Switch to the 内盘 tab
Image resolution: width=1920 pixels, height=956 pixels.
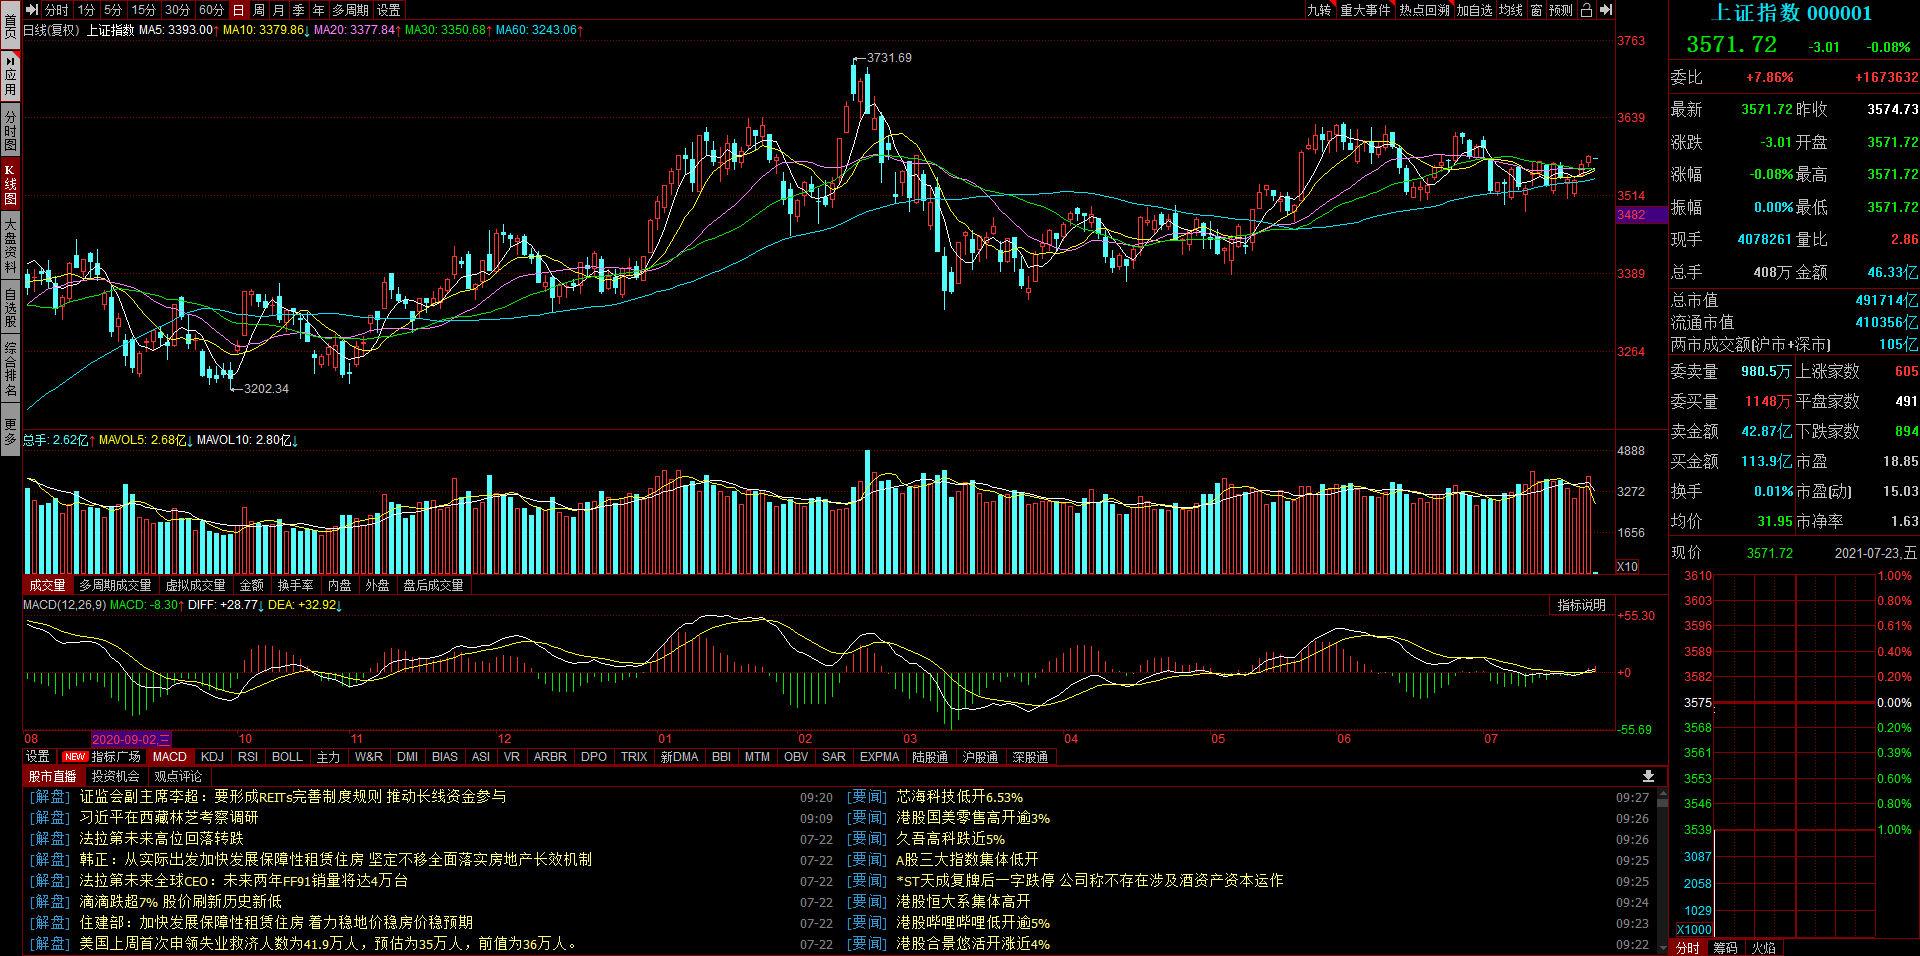[340, 585]
